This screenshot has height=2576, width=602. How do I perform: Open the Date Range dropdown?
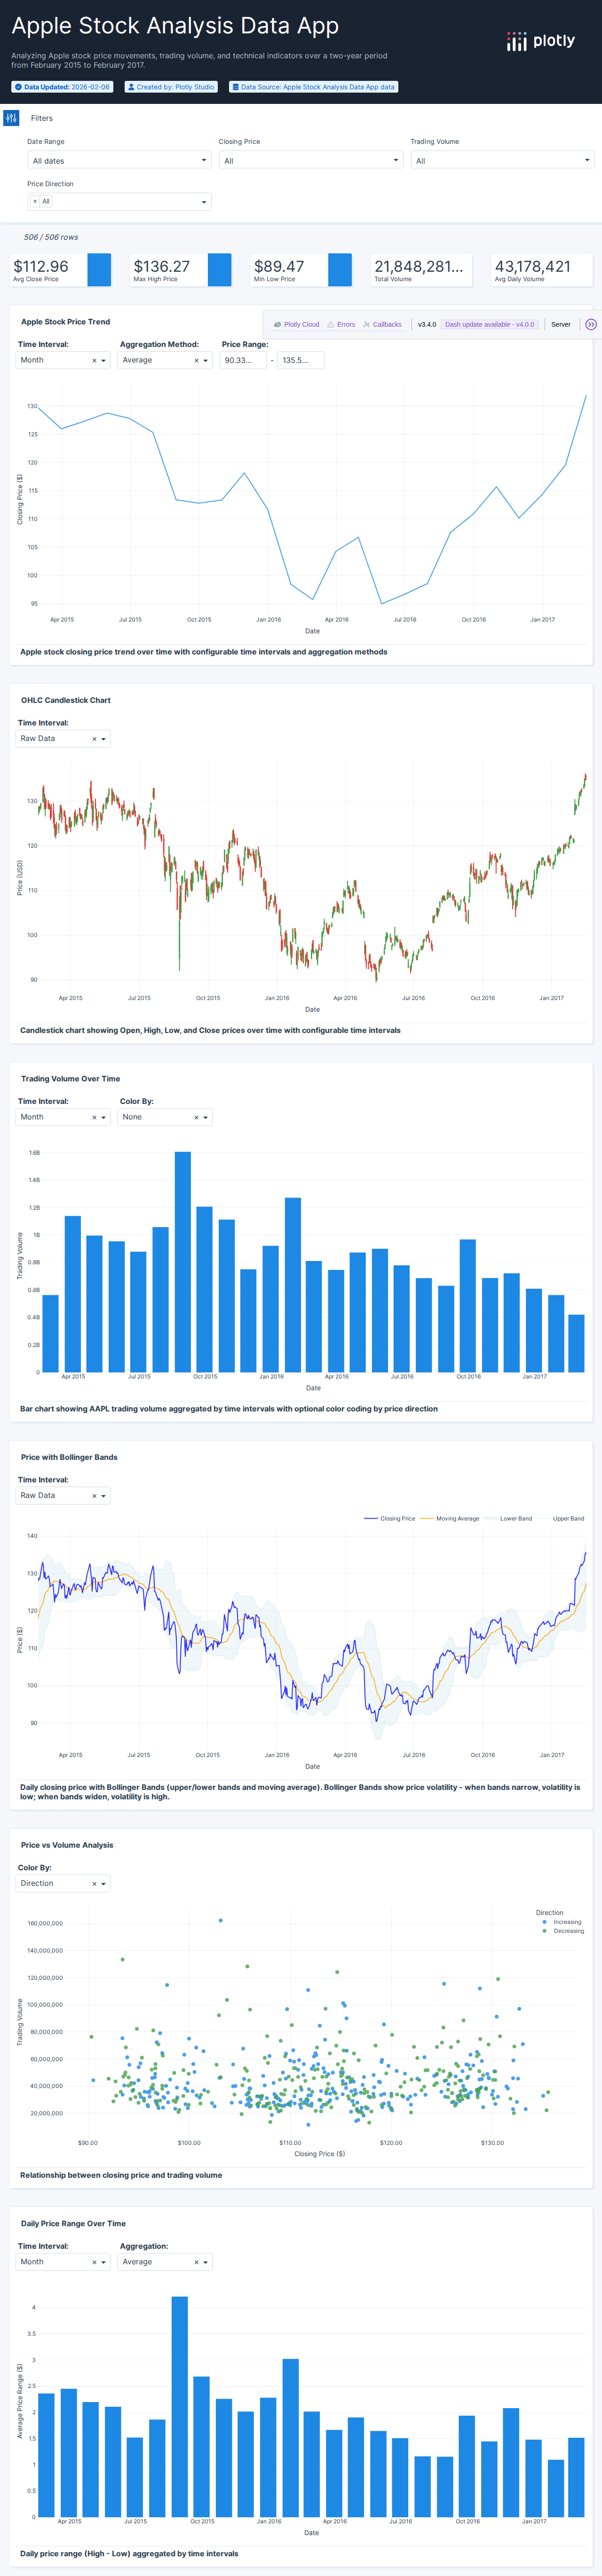[119, 160]
